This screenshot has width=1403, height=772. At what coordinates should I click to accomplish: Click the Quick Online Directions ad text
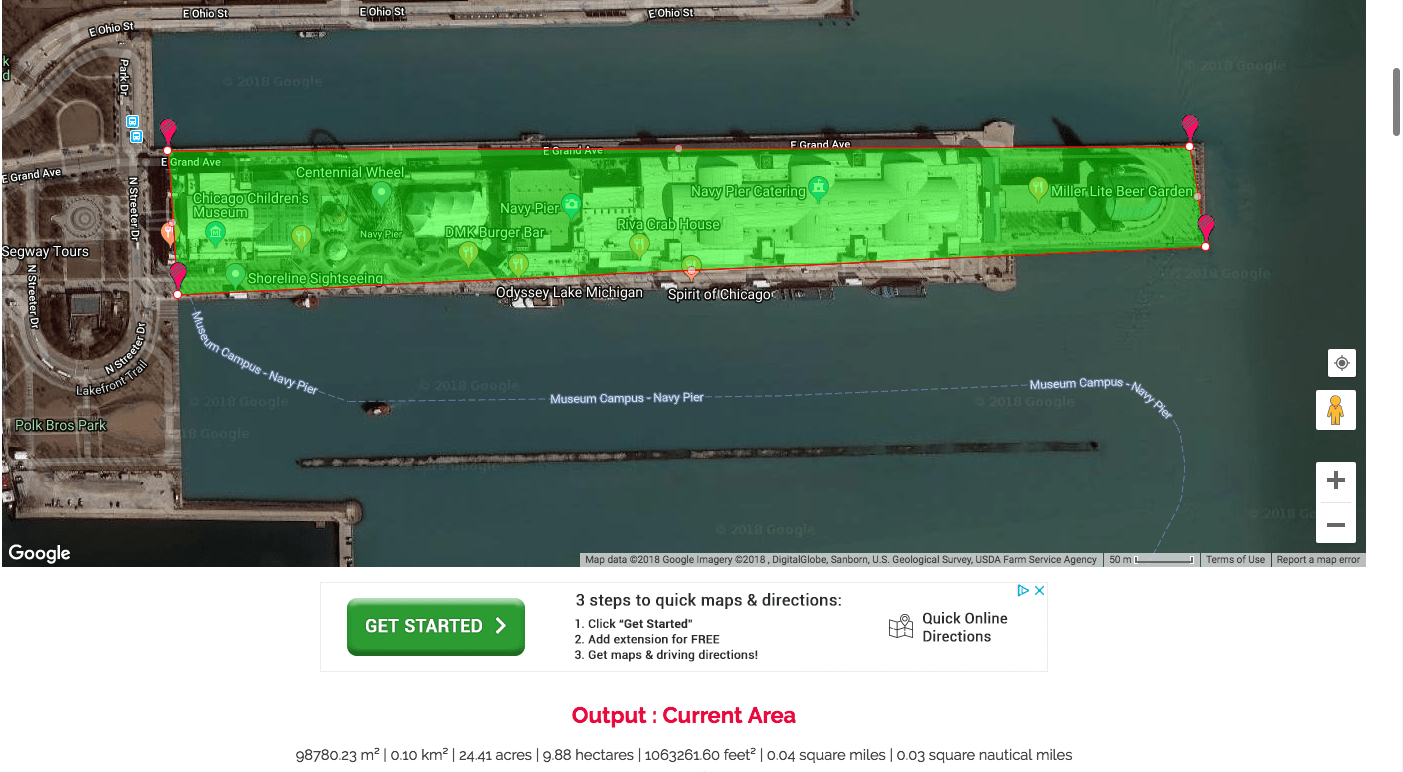[x=965, y=627]
